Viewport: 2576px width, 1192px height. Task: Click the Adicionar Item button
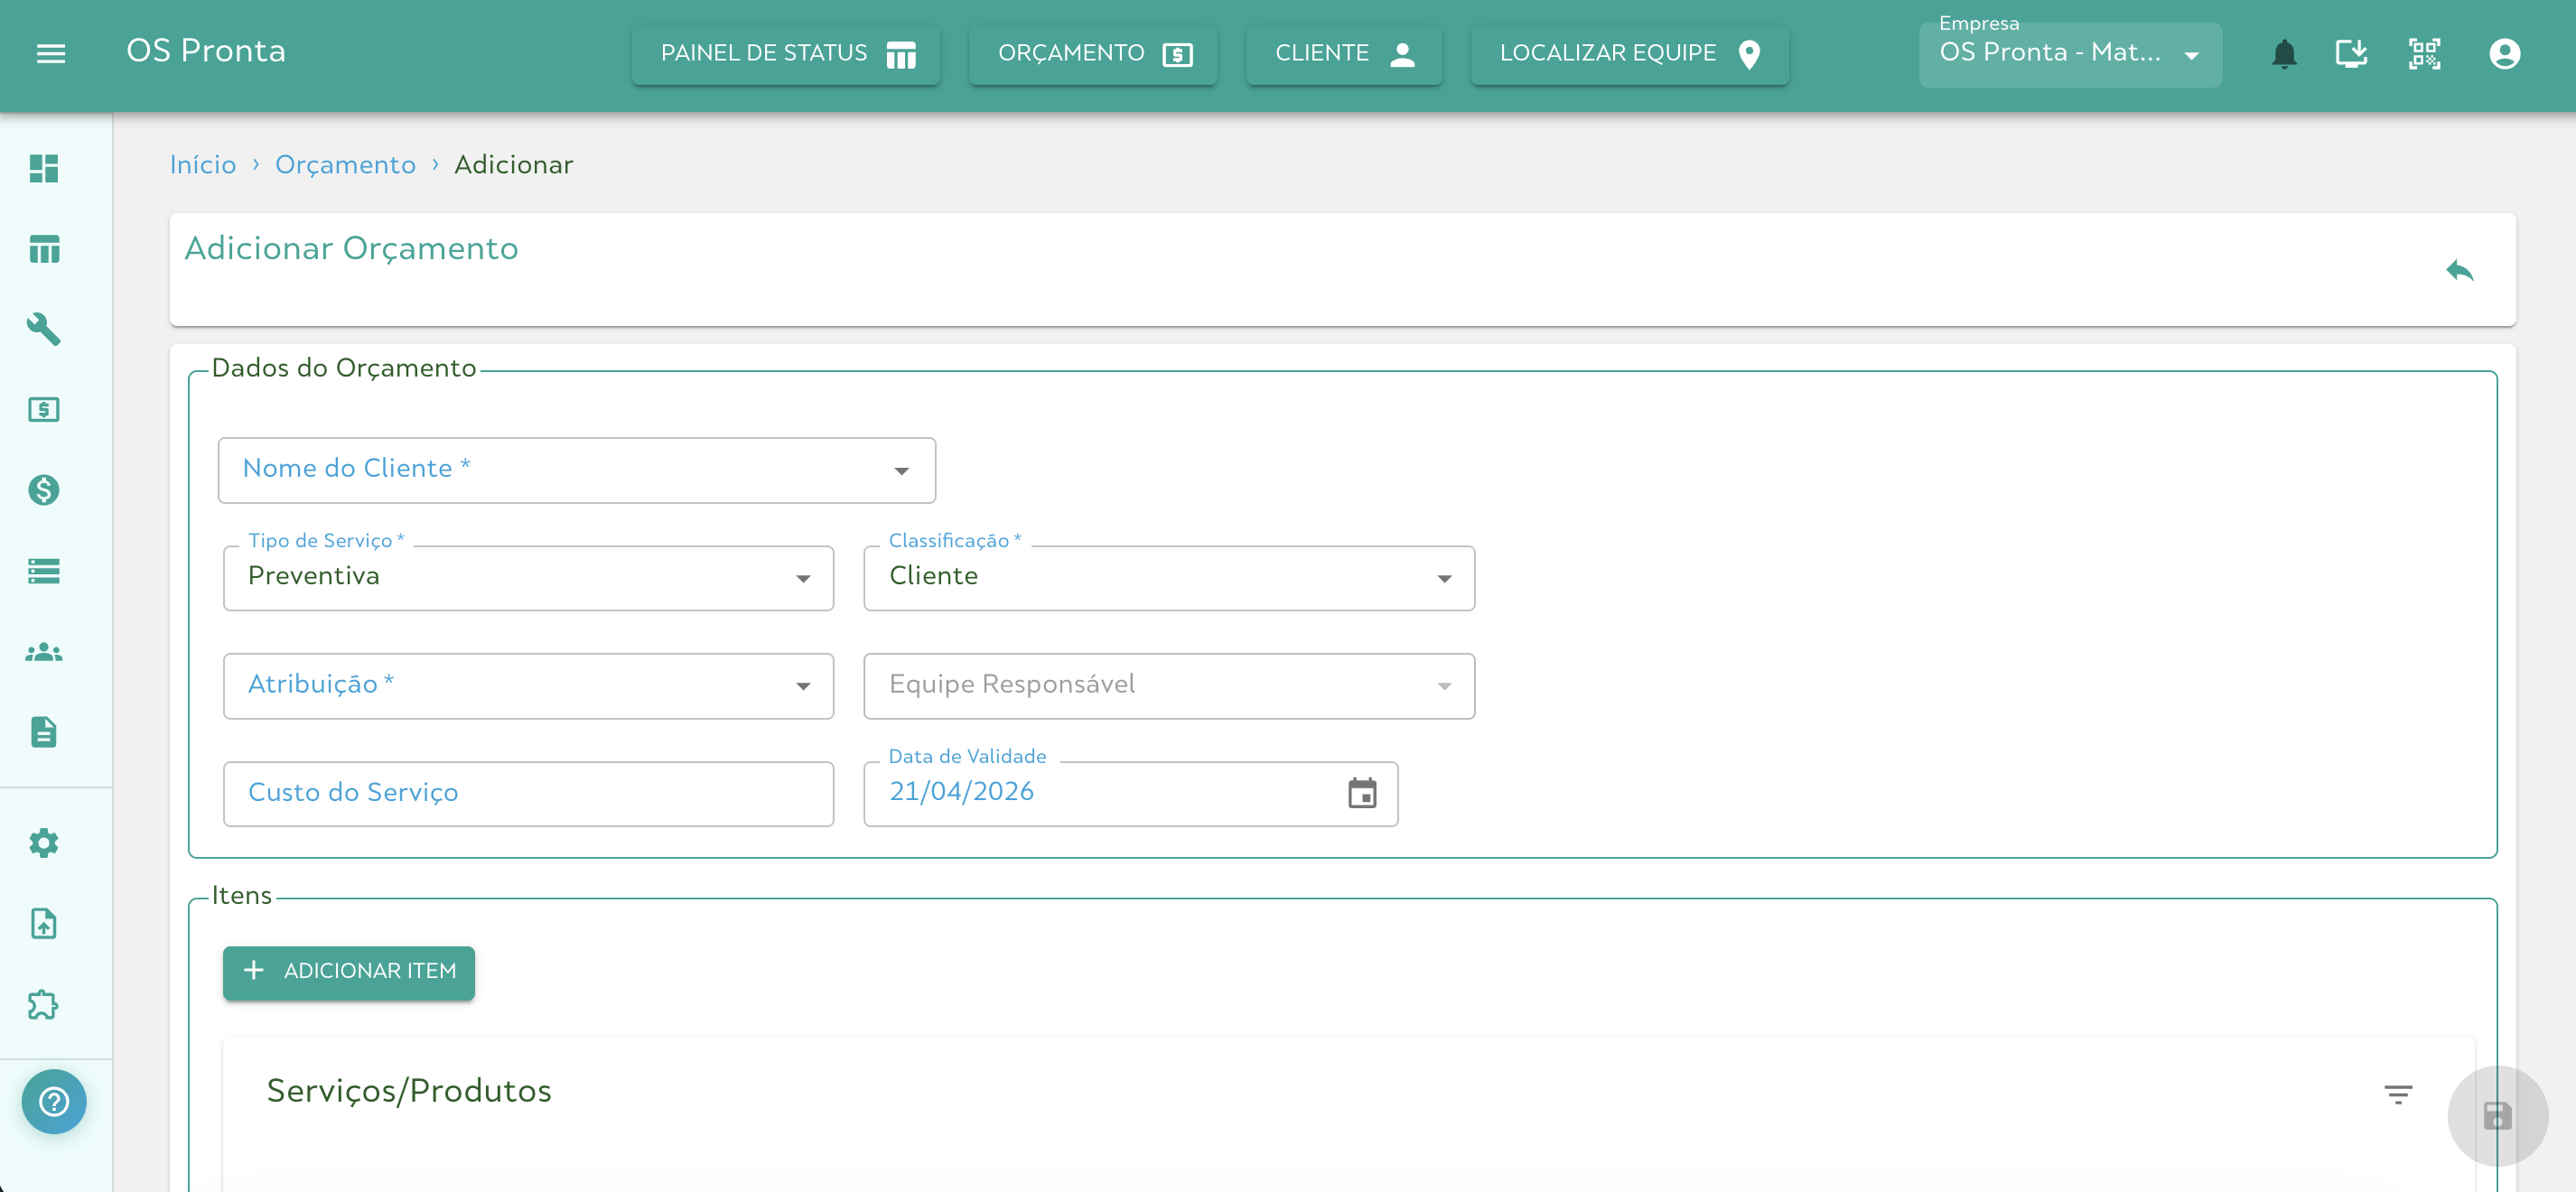(349, 971)
